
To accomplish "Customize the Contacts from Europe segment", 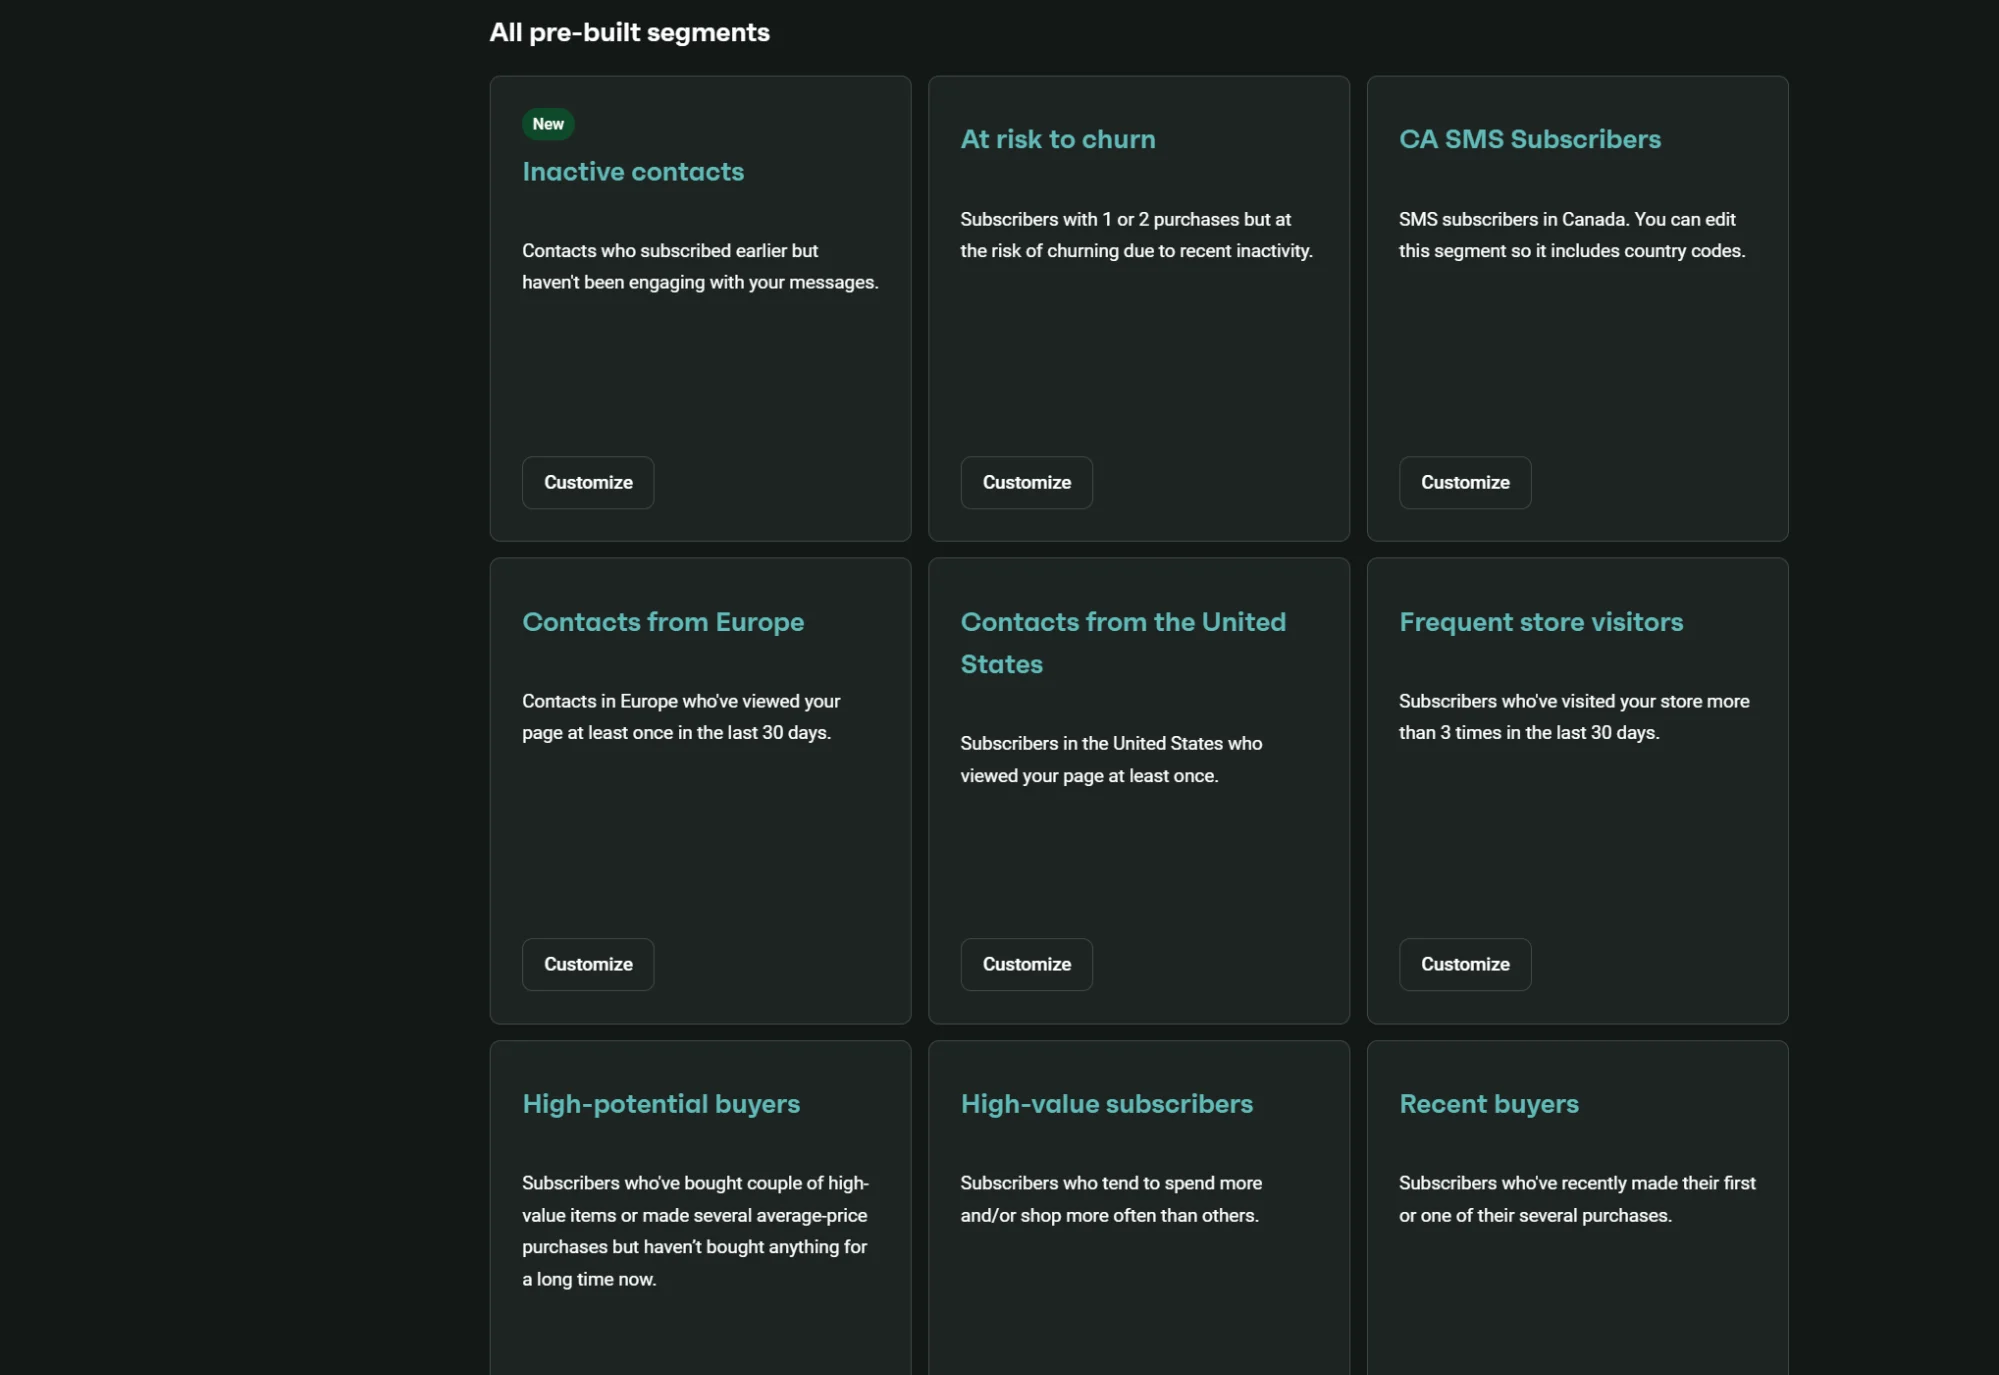I will click(588, 965).
